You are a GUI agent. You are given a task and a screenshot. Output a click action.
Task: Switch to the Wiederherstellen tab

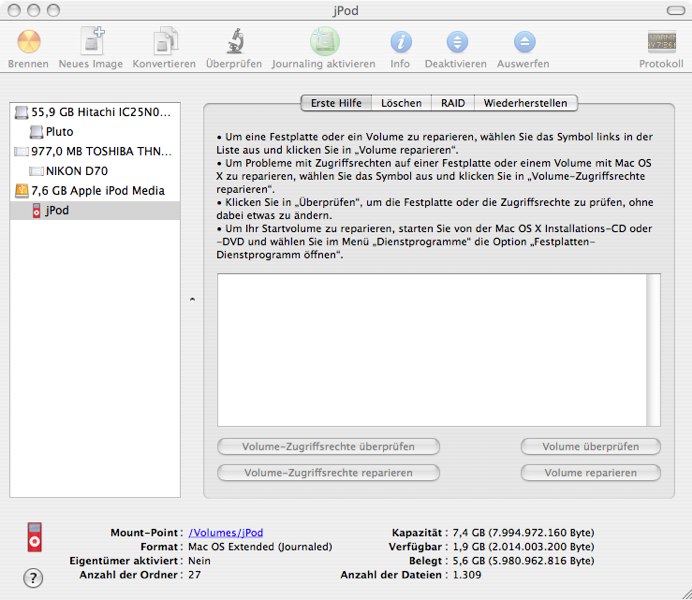point(525,103)
